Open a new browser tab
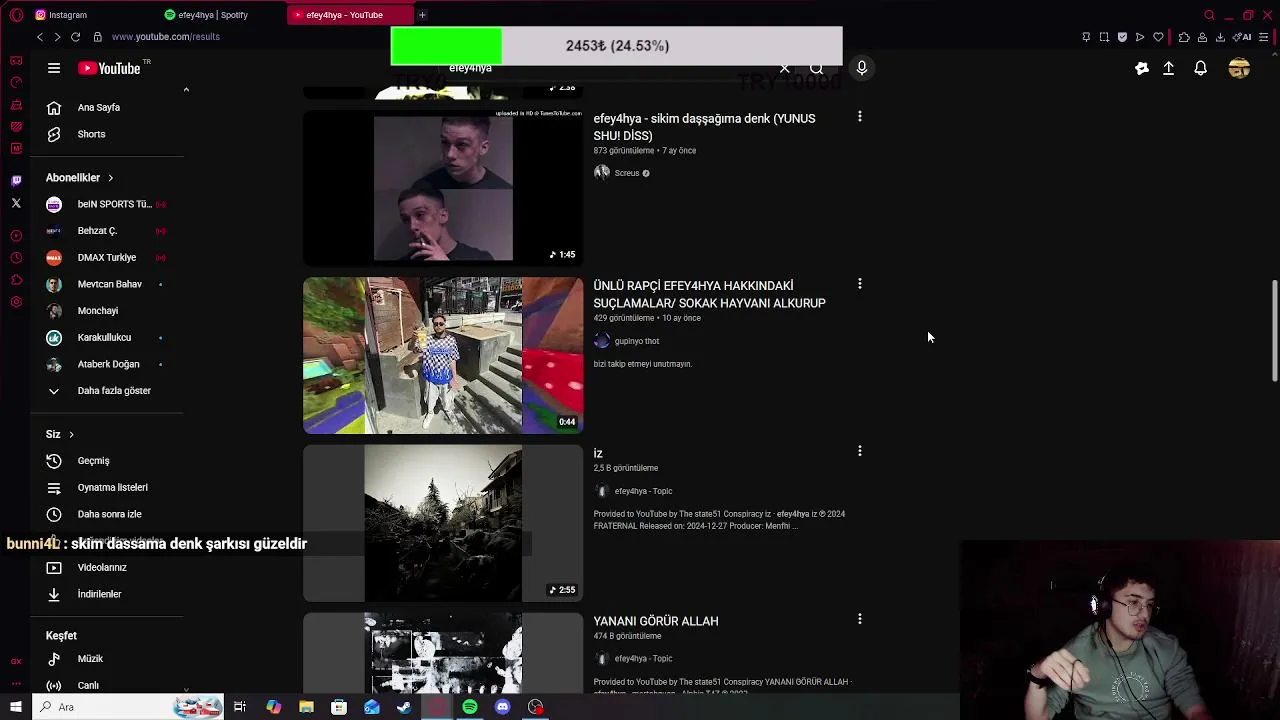Viewport: 1280px width, 720px height. (422, 15)
